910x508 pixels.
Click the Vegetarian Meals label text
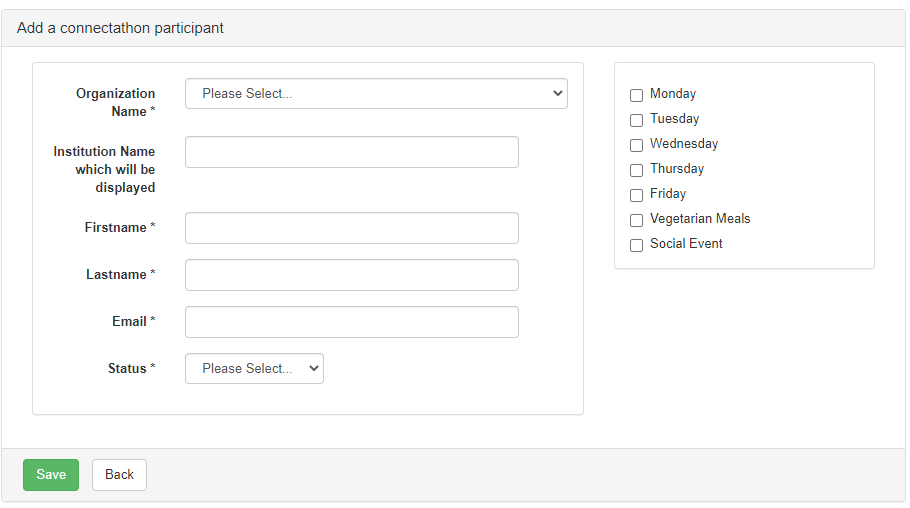click(x=700, y=219)
